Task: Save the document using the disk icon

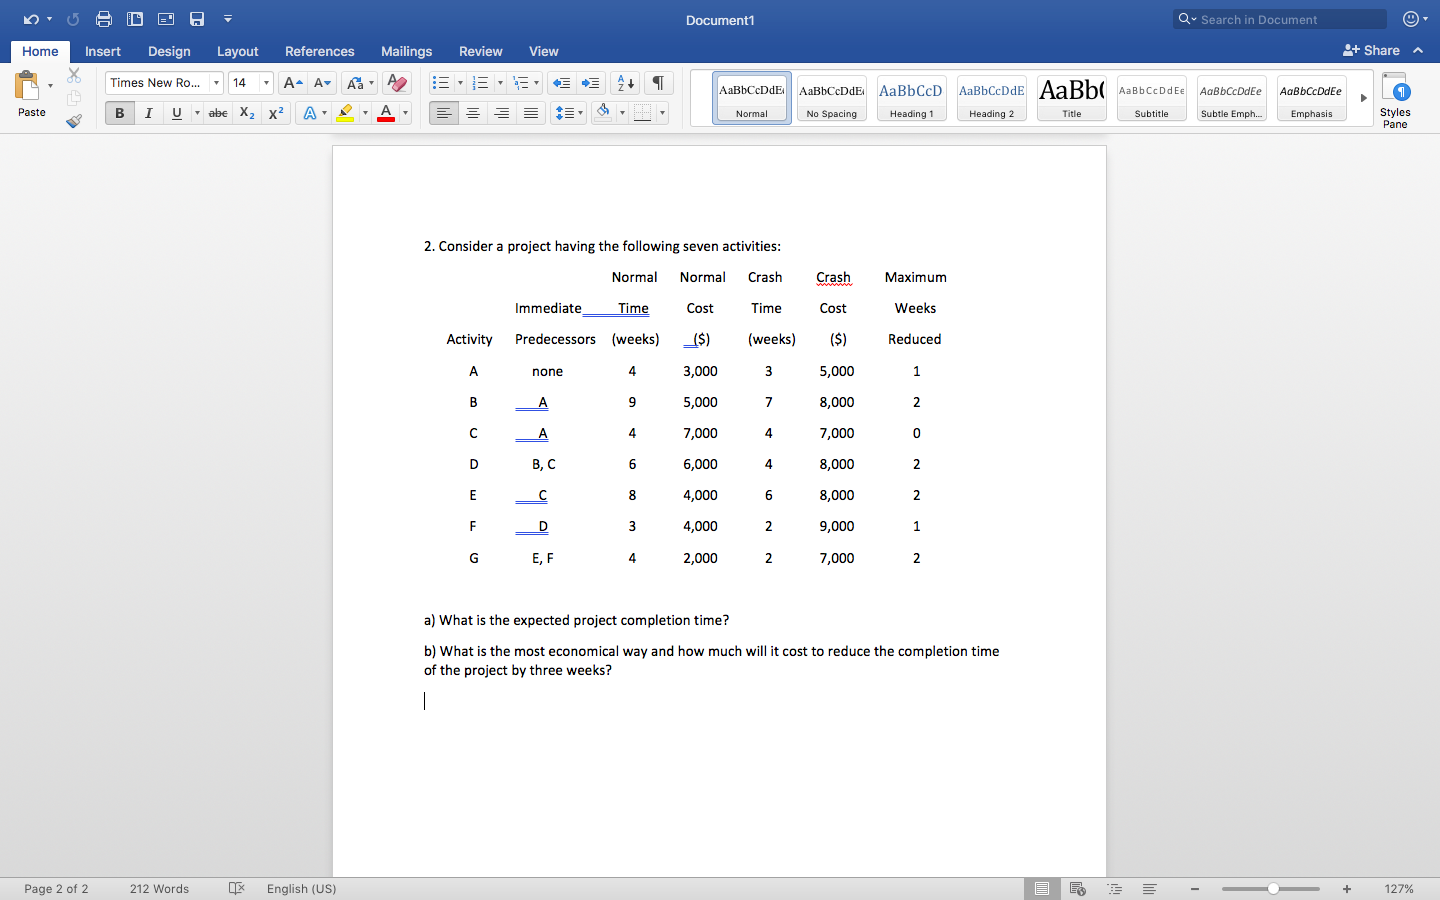Action: point(196,19)
